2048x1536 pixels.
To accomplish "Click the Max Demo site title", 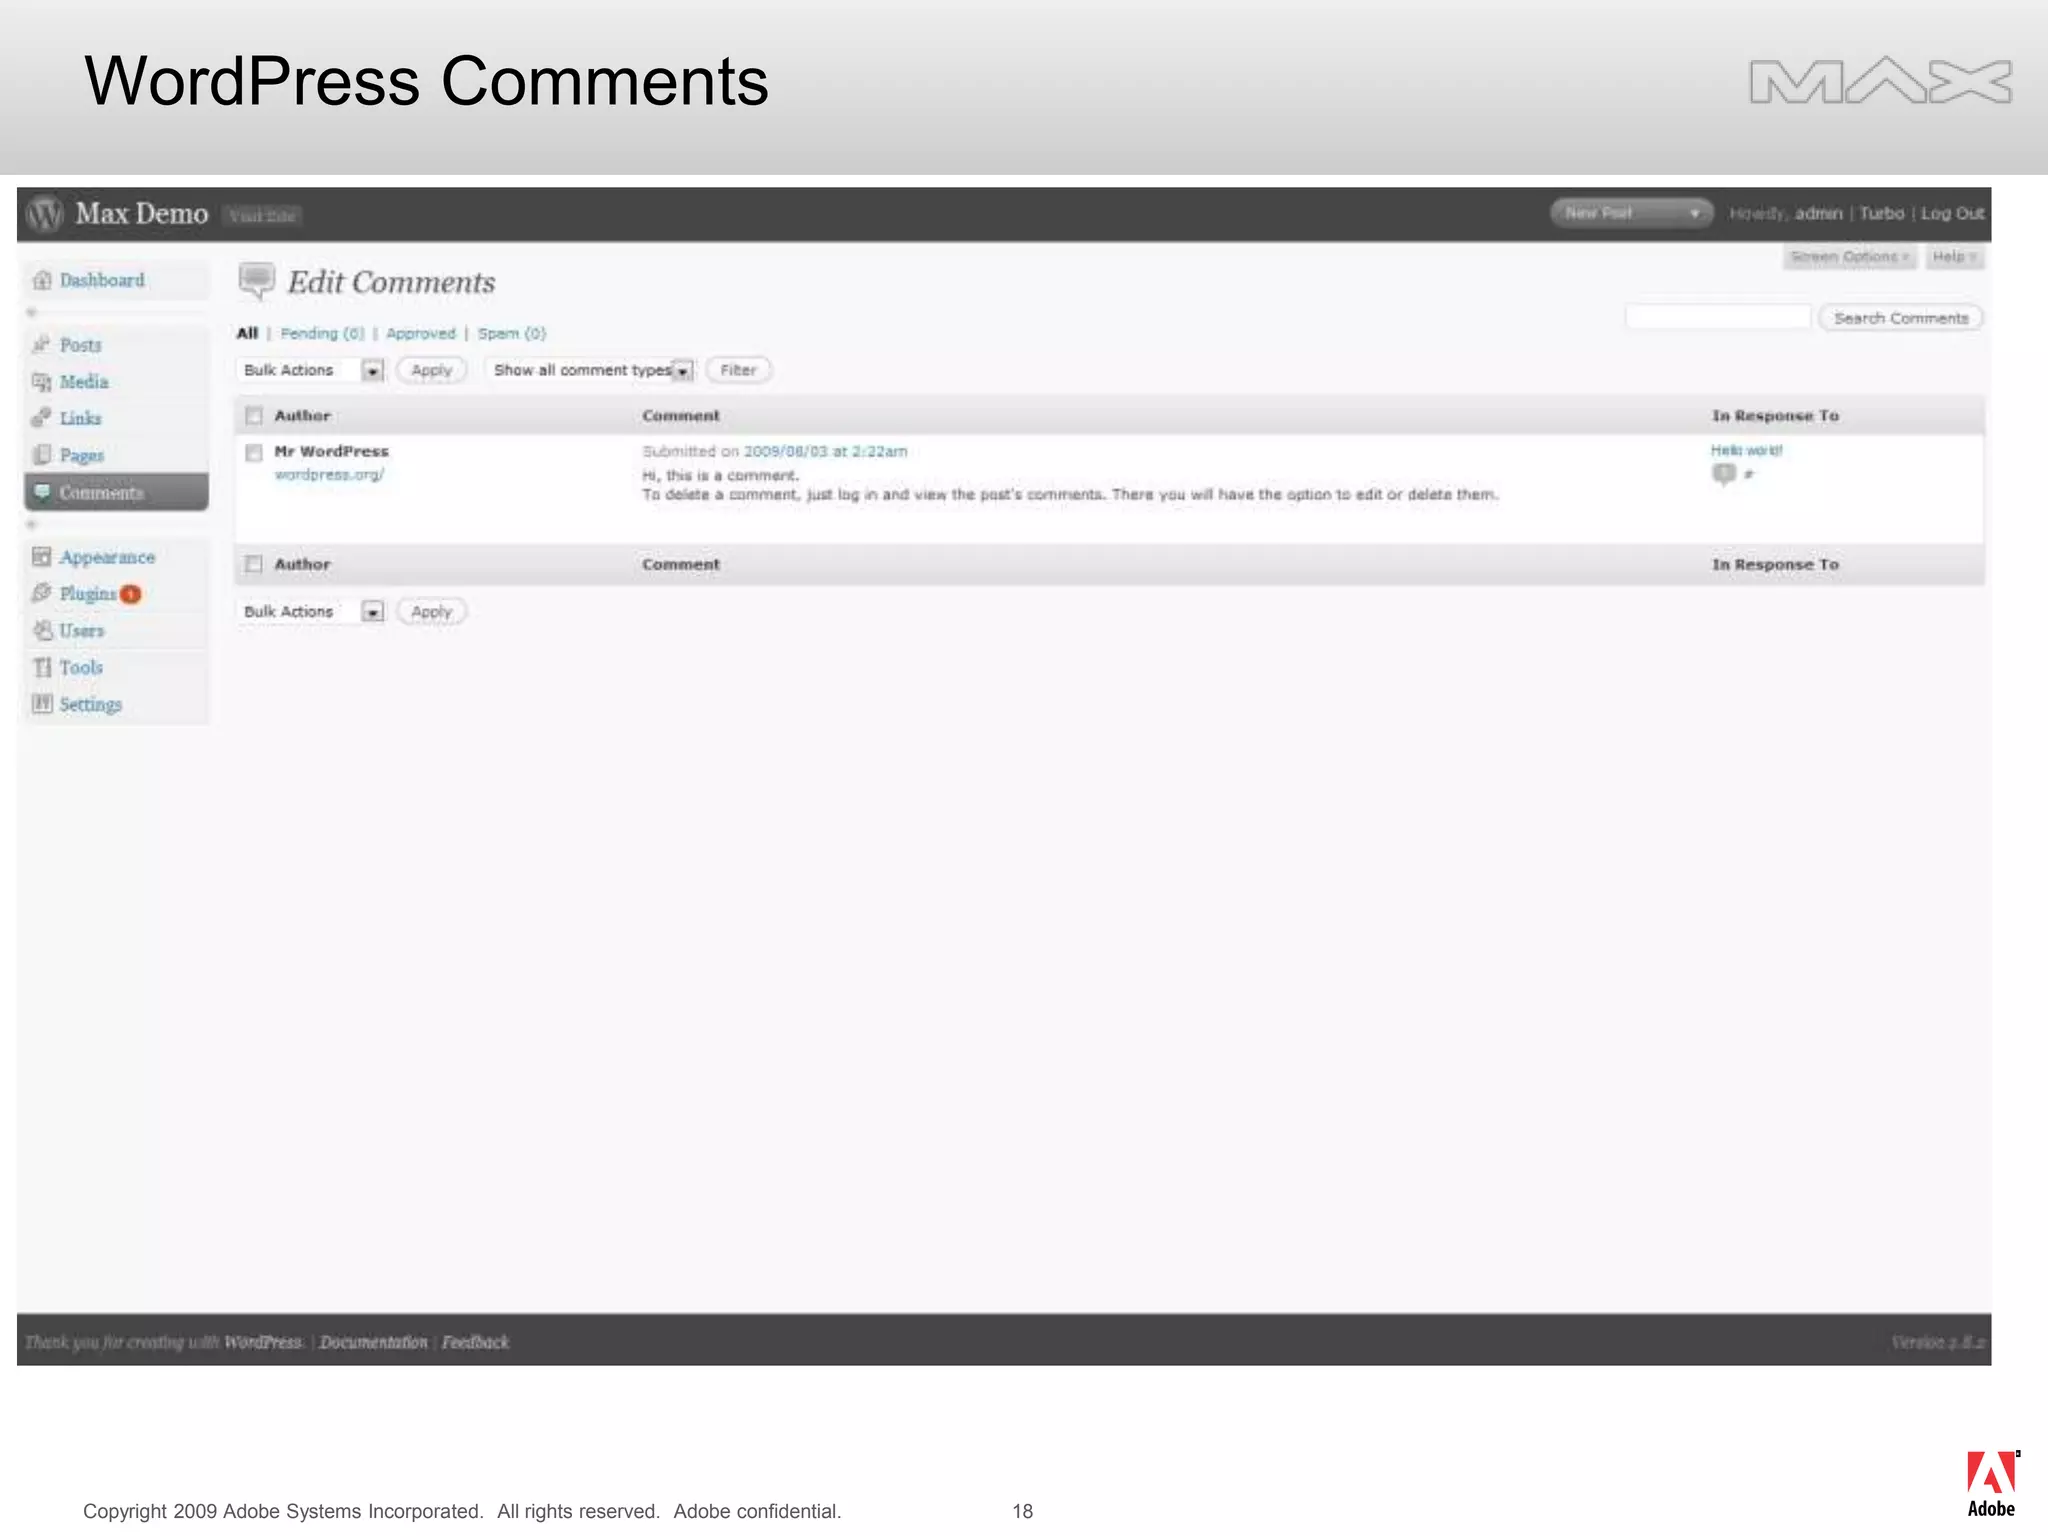I will click(142, 213).
